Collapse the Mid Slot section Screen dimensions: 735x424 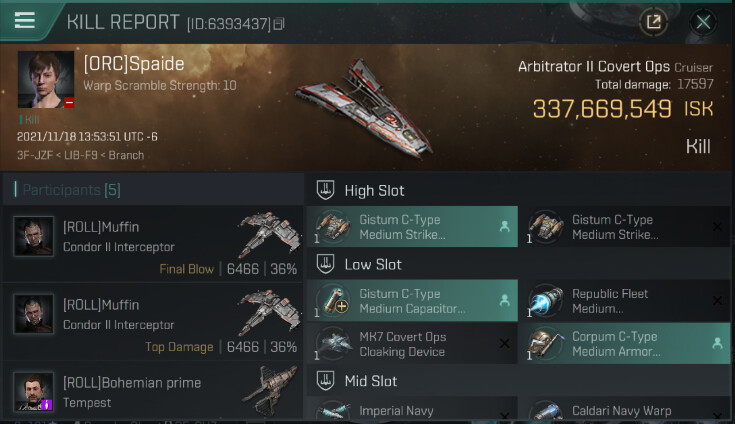325,380
